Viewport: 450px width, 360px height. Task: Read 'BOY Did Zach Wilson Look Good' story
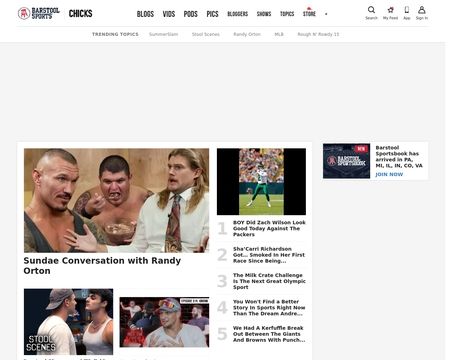pos(269,229)
